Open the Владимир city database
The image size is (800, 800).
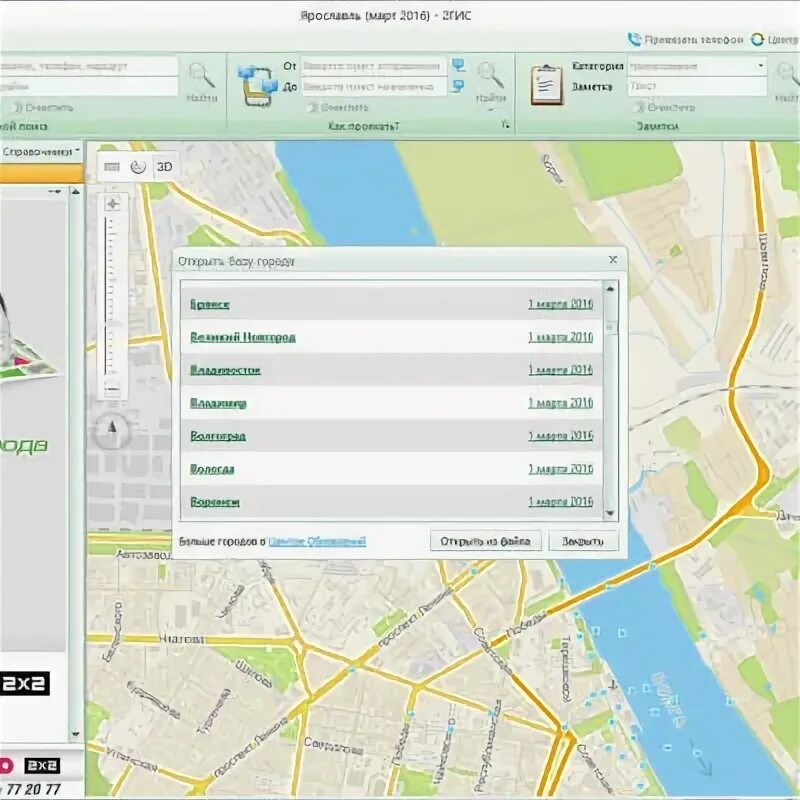pyautogui.click(x=218, y=403)
